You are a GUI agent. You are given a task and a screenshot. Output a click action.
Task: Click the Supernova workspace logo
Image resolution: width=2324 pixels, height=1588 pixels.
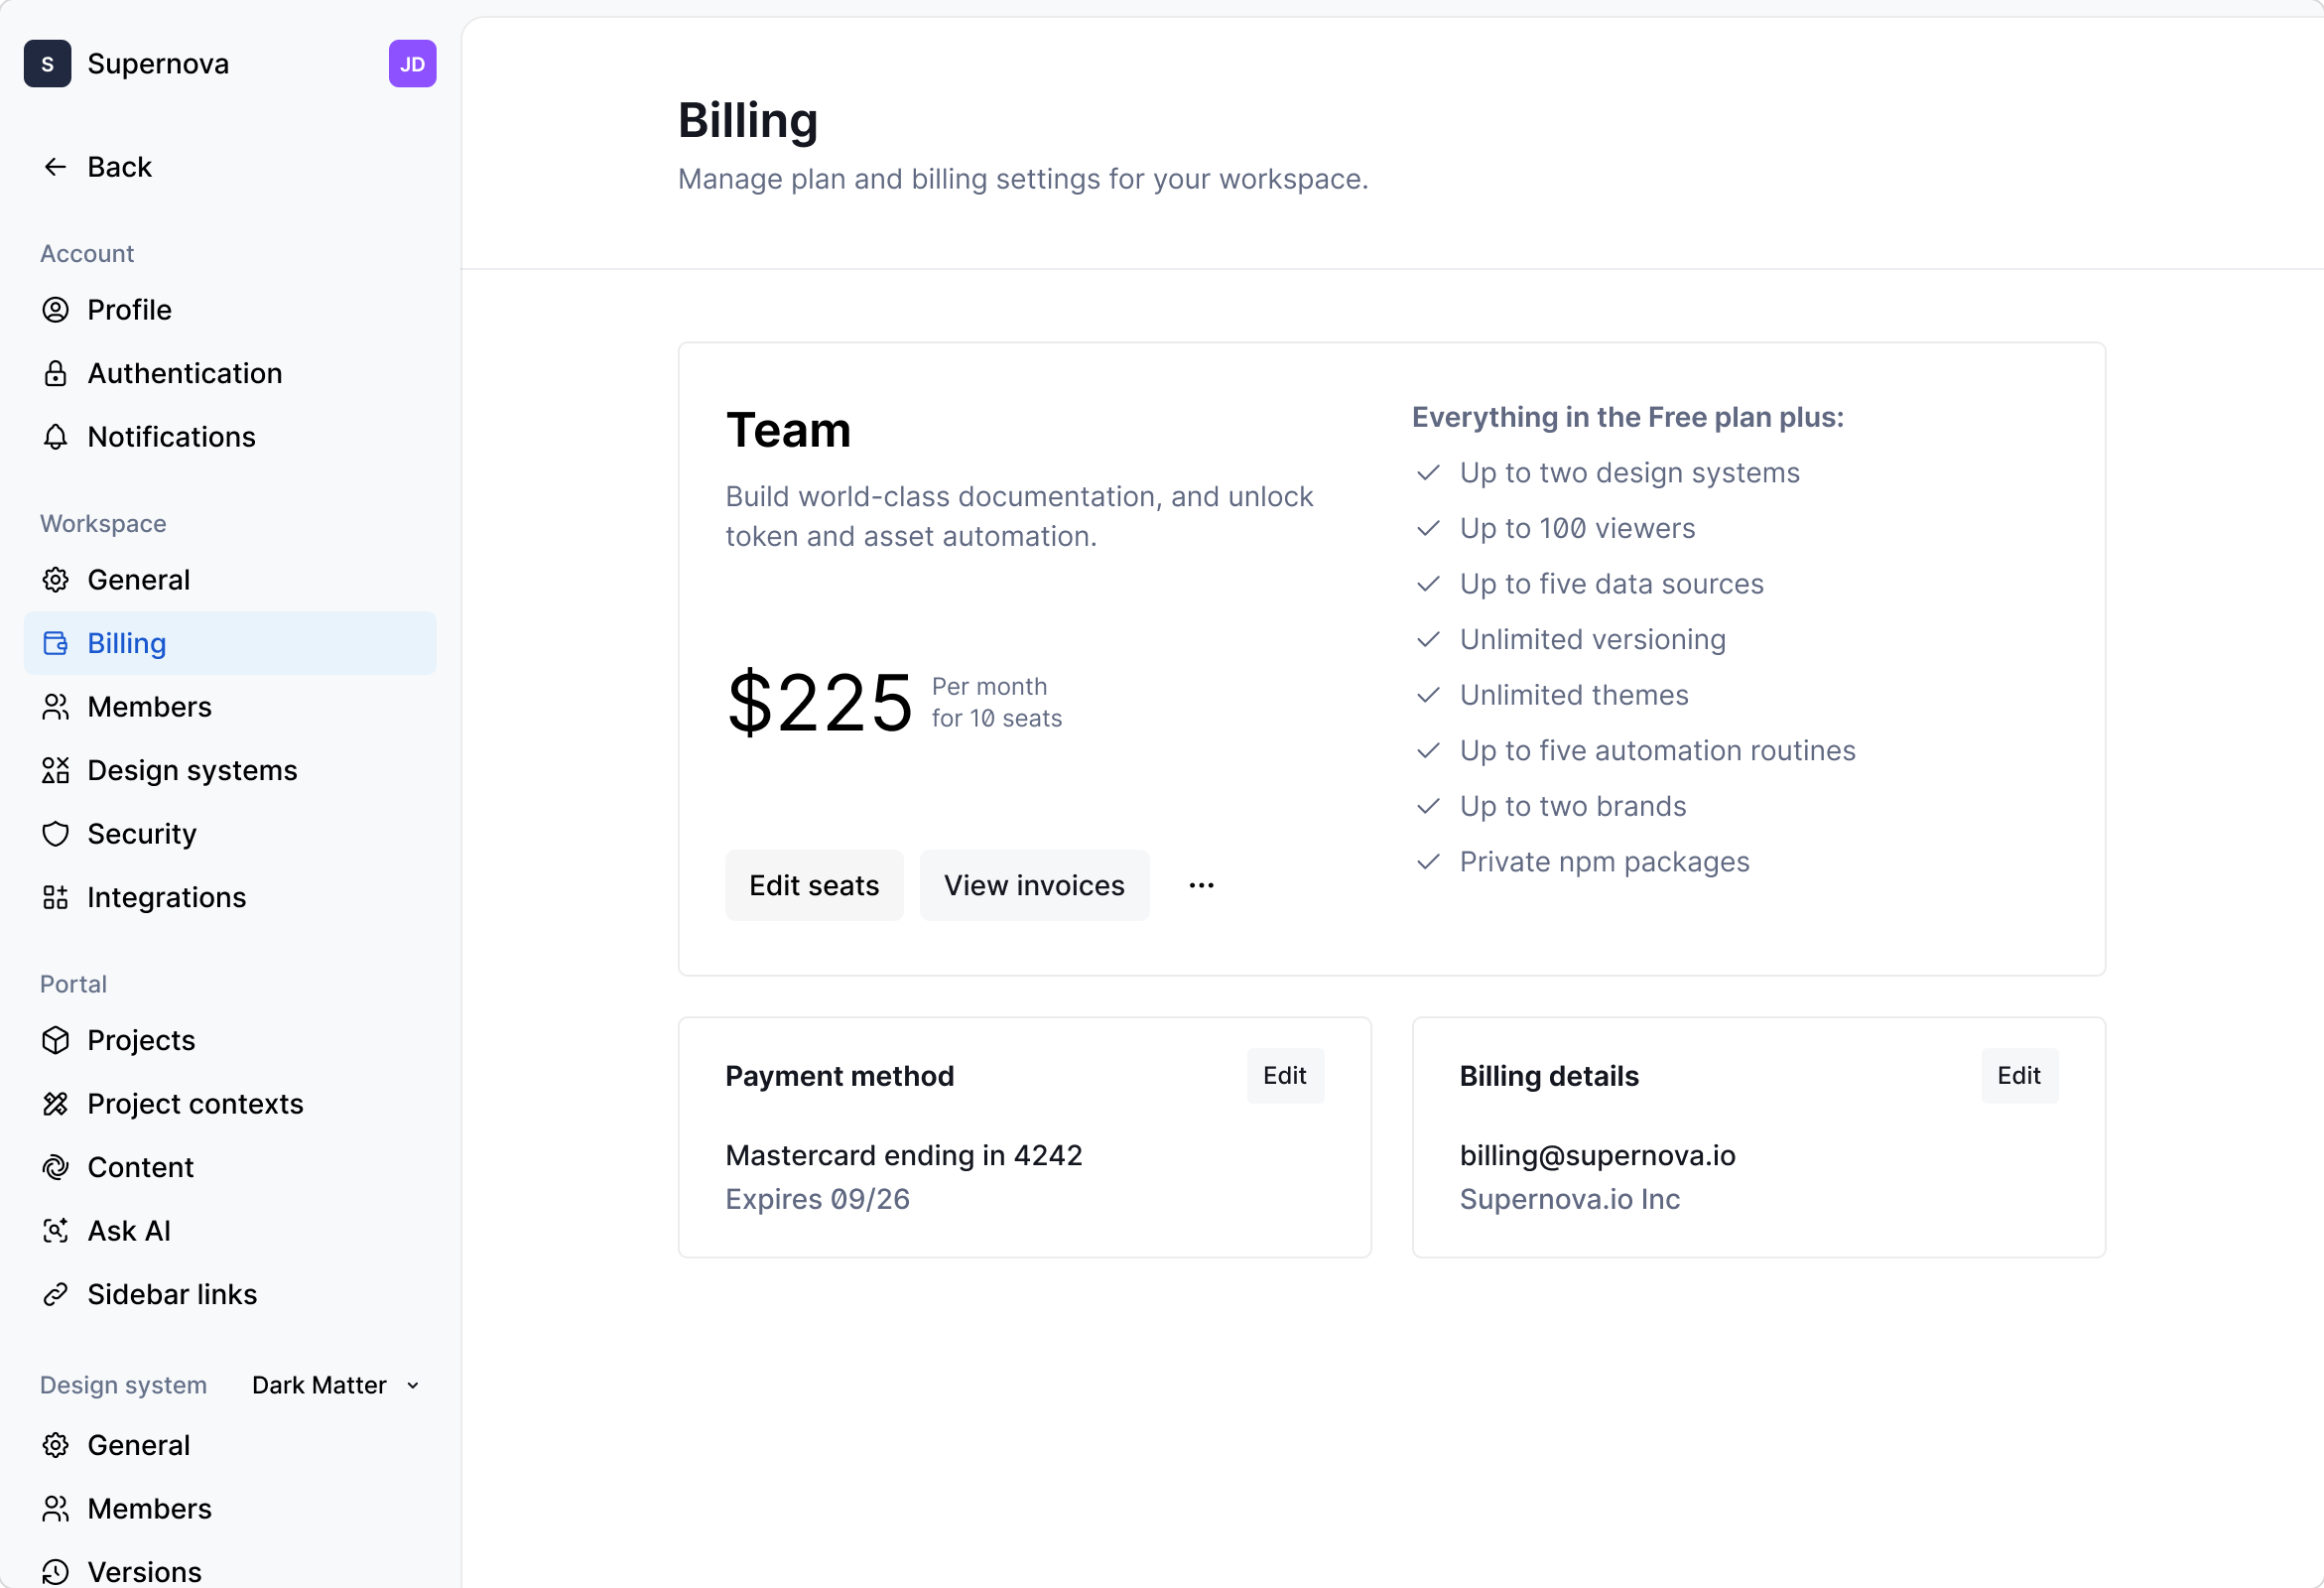pos(47,63)
